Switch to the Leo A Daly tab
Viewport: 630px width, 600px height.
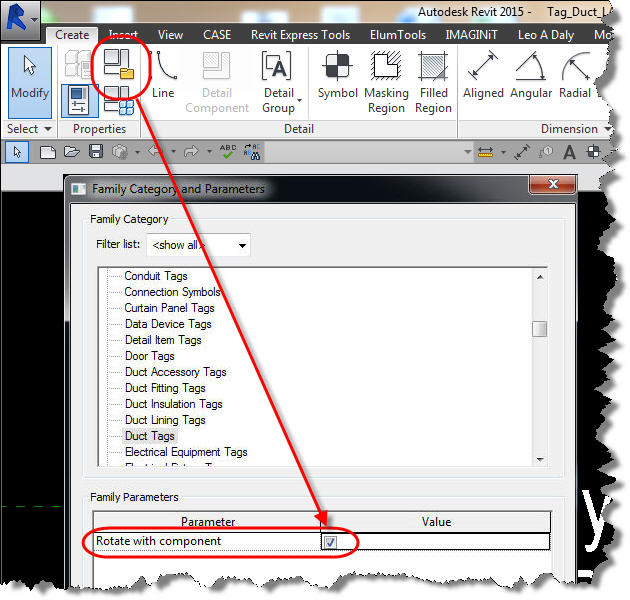[x=546, y=35]
